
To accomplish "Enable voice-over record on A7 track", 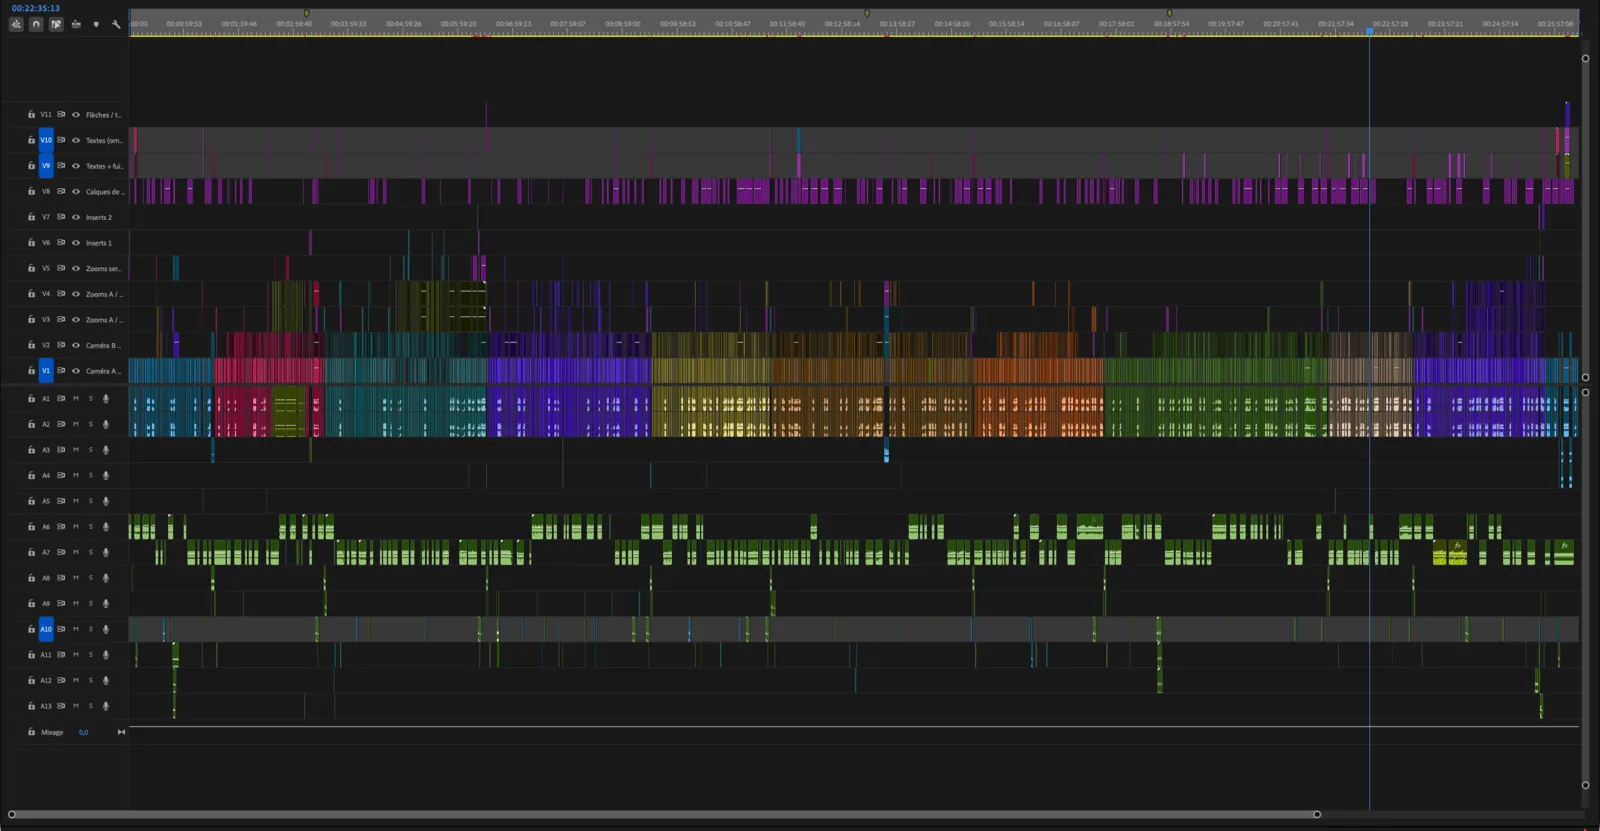I will pos(106,552).
